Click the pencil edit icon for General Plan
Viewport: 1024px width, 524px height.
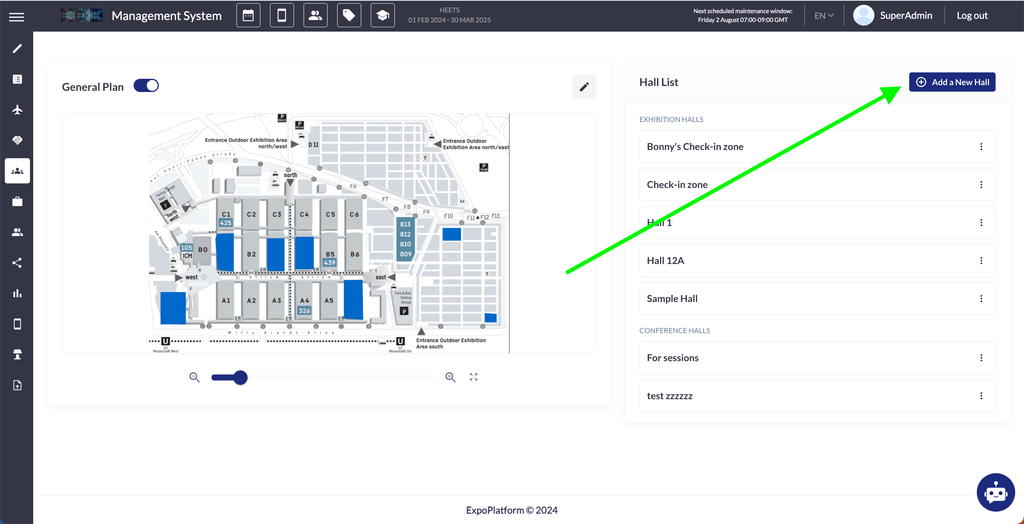584,87
